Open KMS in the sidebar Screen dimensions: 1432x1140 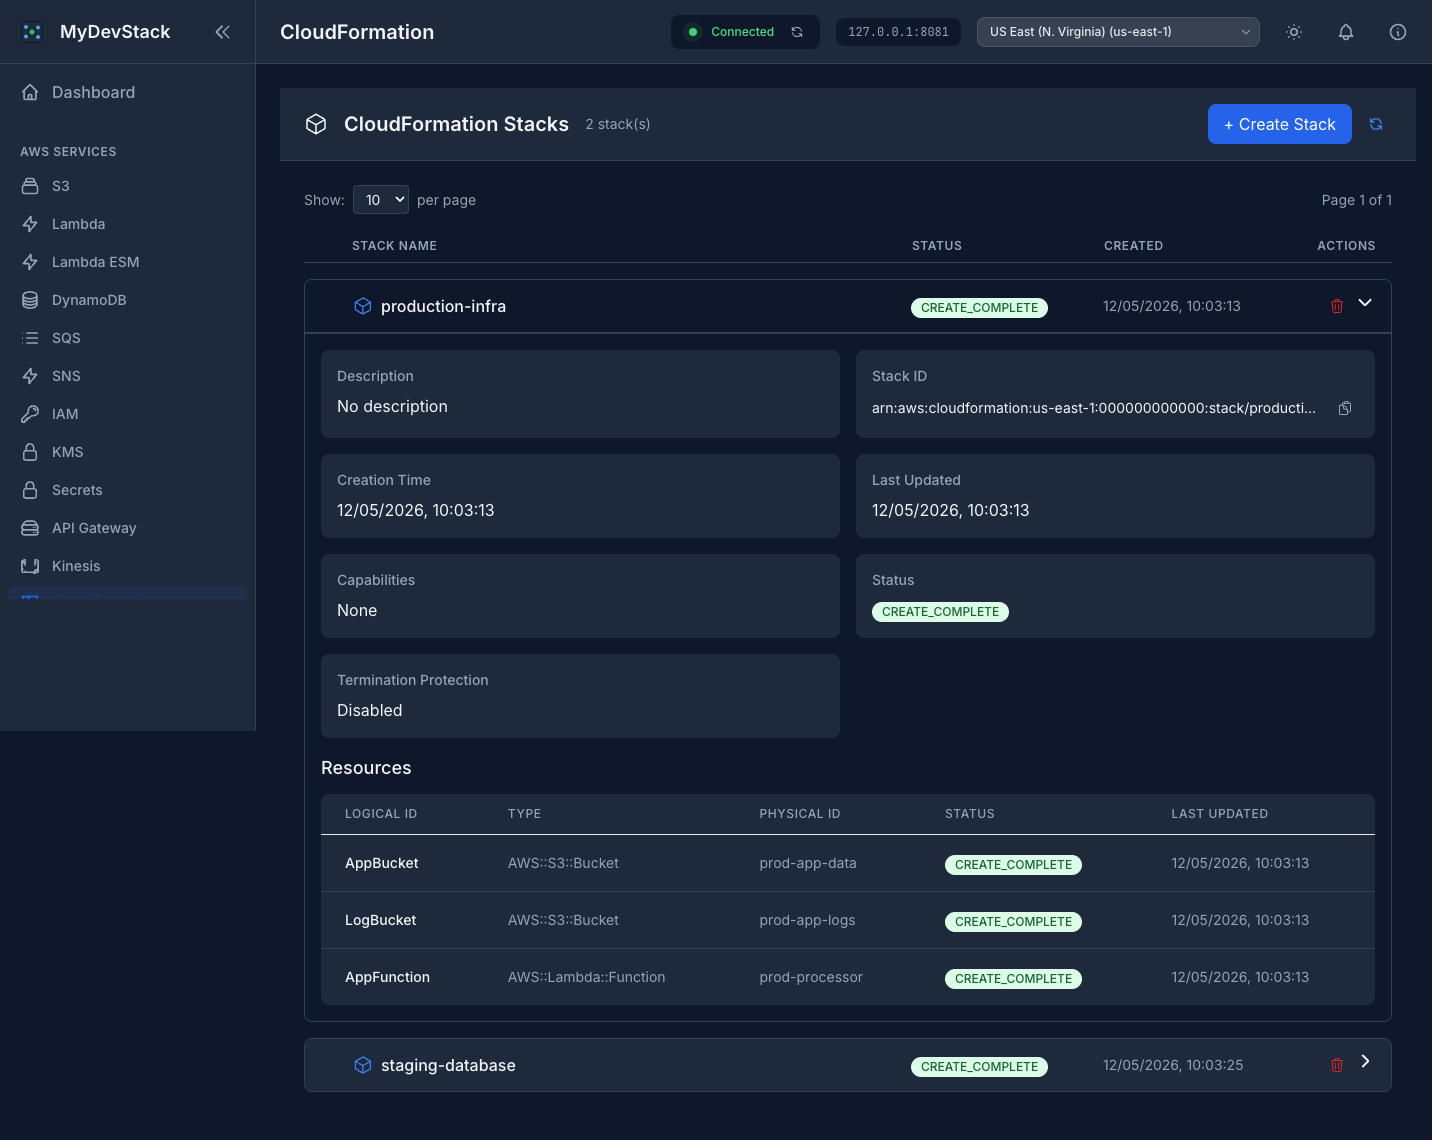tap(127, 452)
